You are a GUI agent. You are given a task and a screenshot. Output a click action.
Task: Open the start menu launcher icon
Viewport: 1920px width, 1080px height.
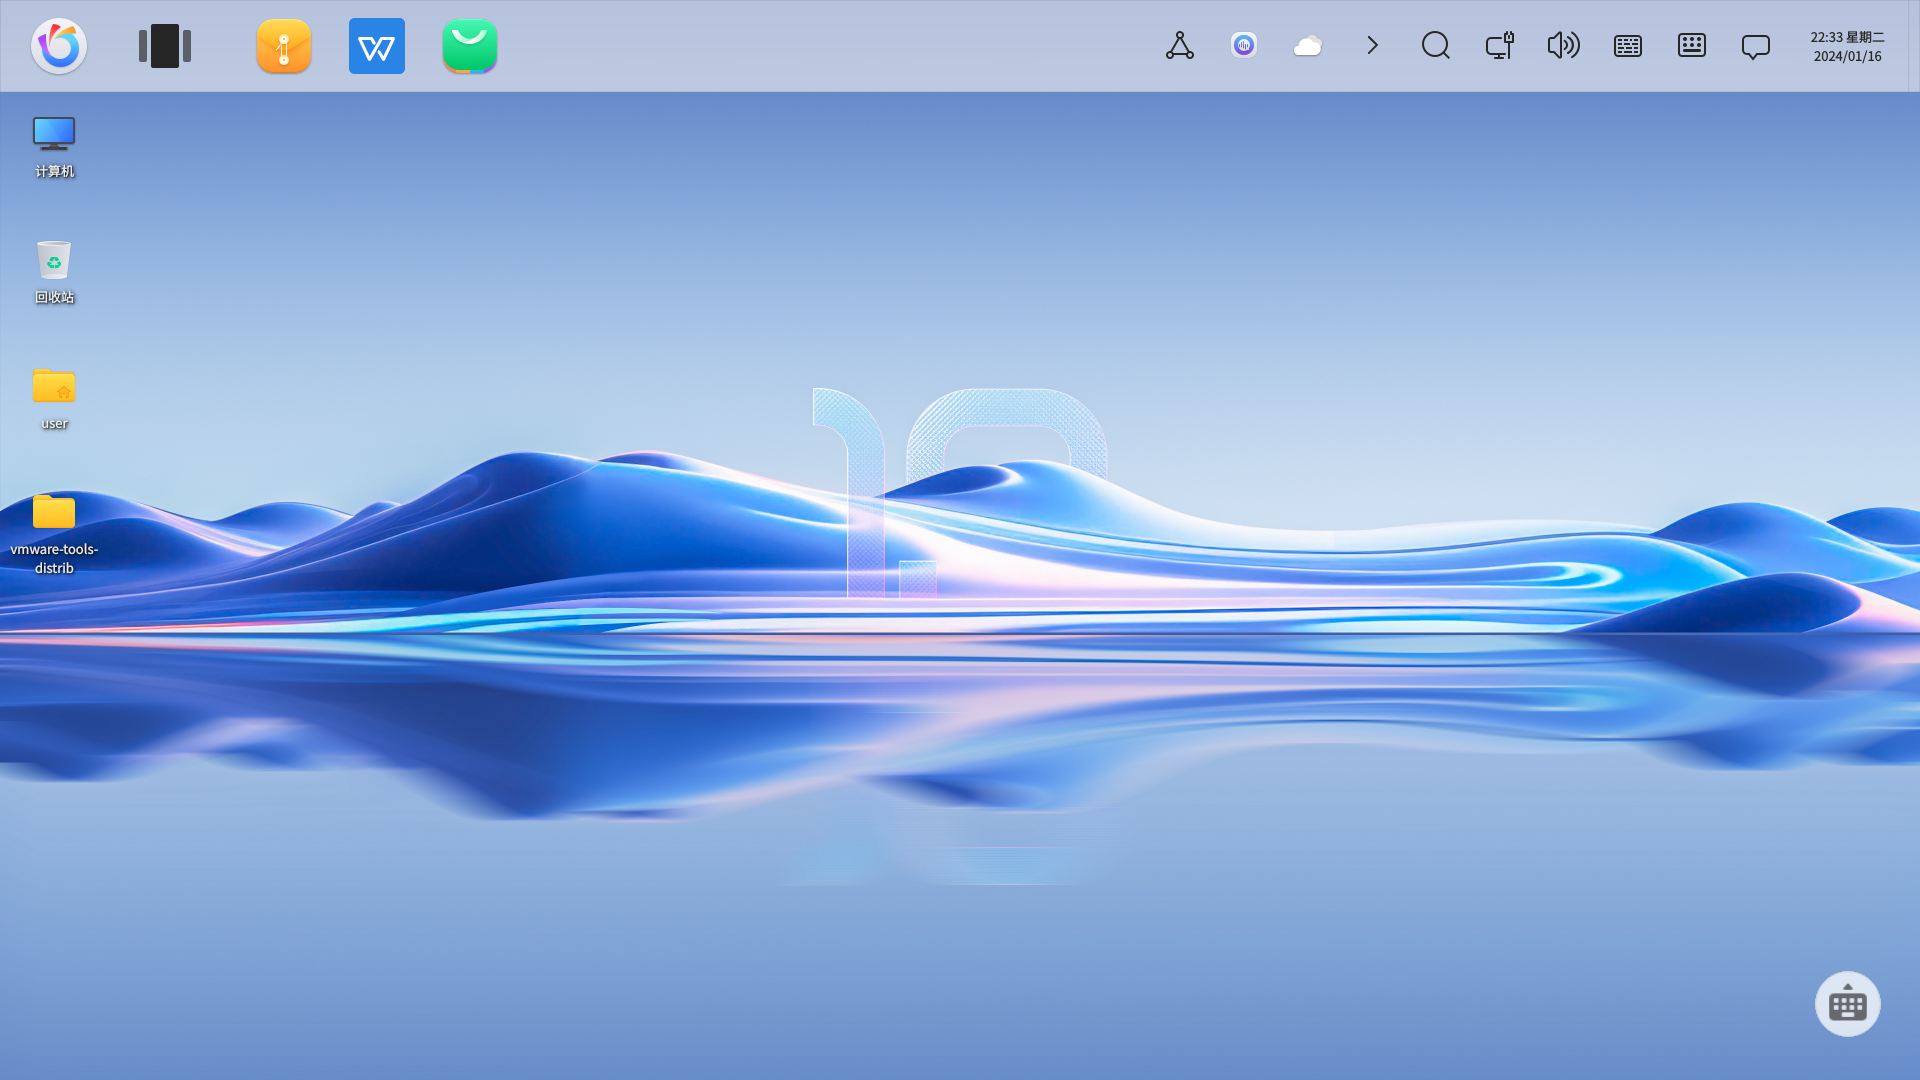(x=59, y=46)
